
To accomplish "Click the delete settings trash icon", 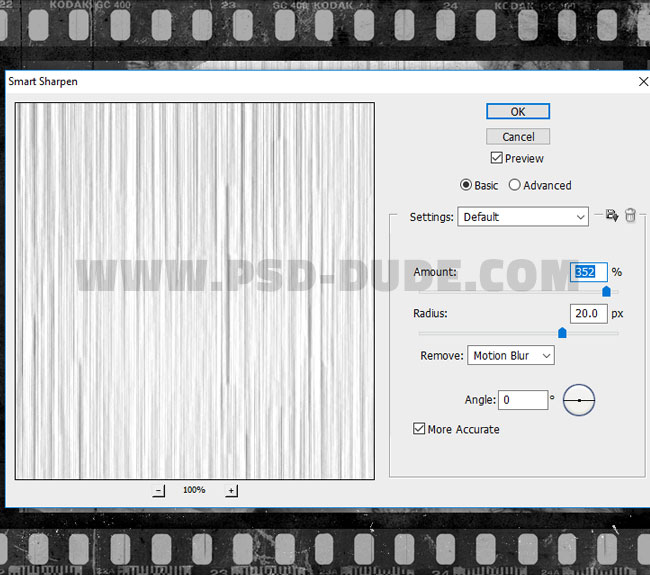I will click(x=630, y=215).
